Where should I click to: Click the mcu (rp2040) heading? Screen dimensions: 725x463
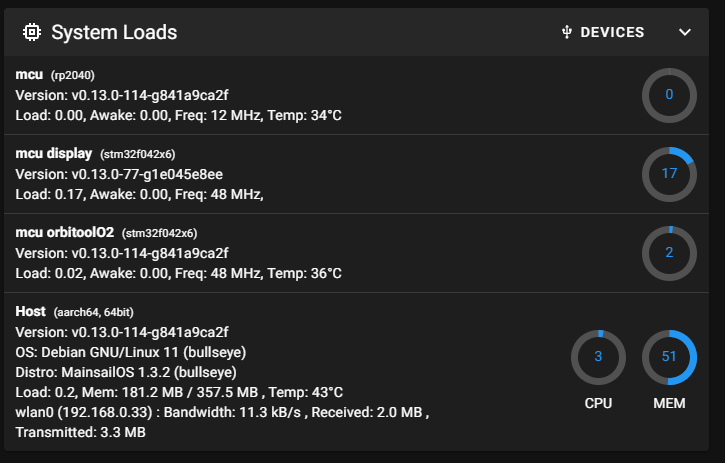55,74
